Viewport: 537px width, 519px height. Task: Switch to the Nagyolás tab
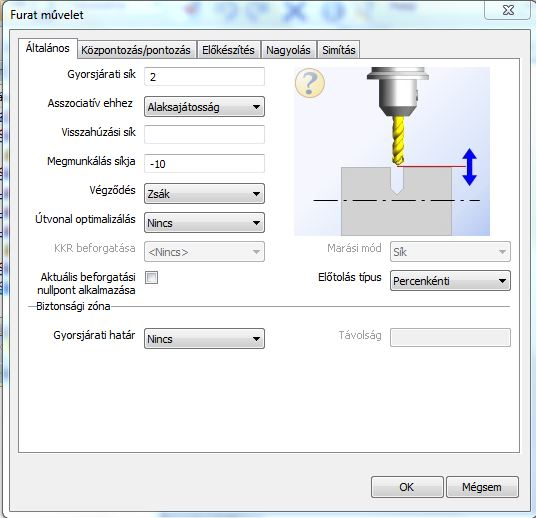(288, 50)
